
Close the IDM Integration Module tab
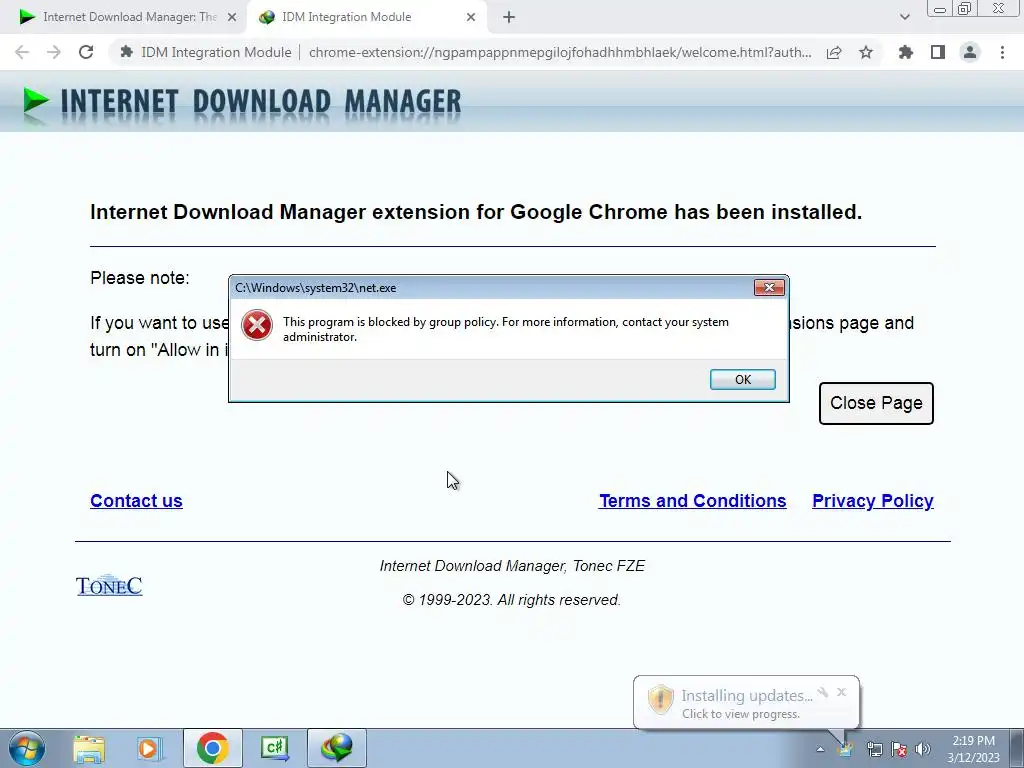(471, 18)
